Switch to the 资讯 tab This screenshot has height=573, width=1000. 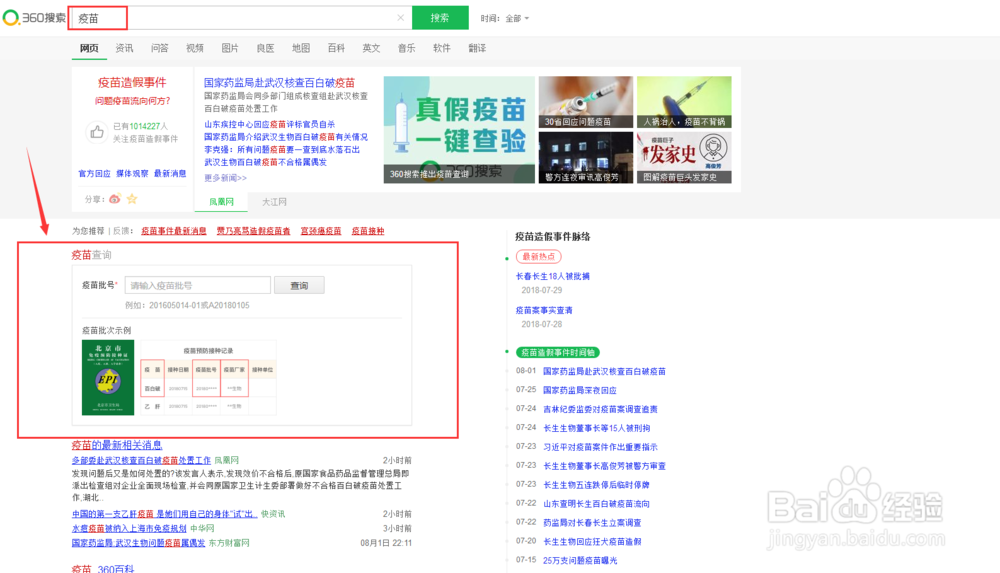(x=124, y=48)
